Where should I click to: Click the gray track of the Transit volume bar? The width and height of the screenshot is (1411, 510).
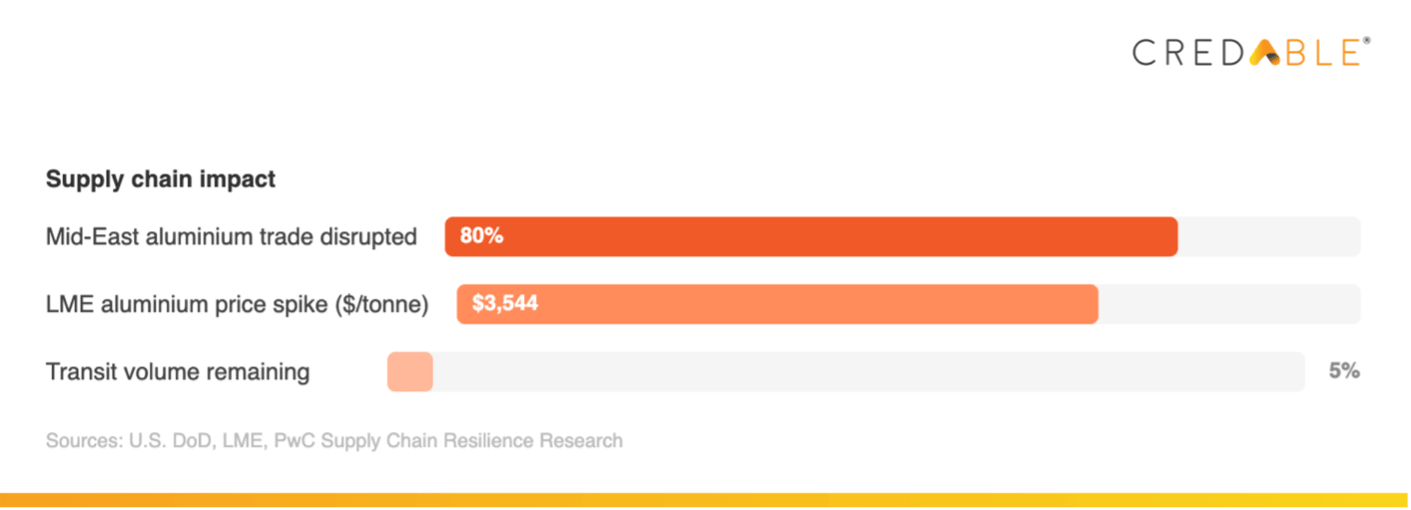click(x=868, y=372)
